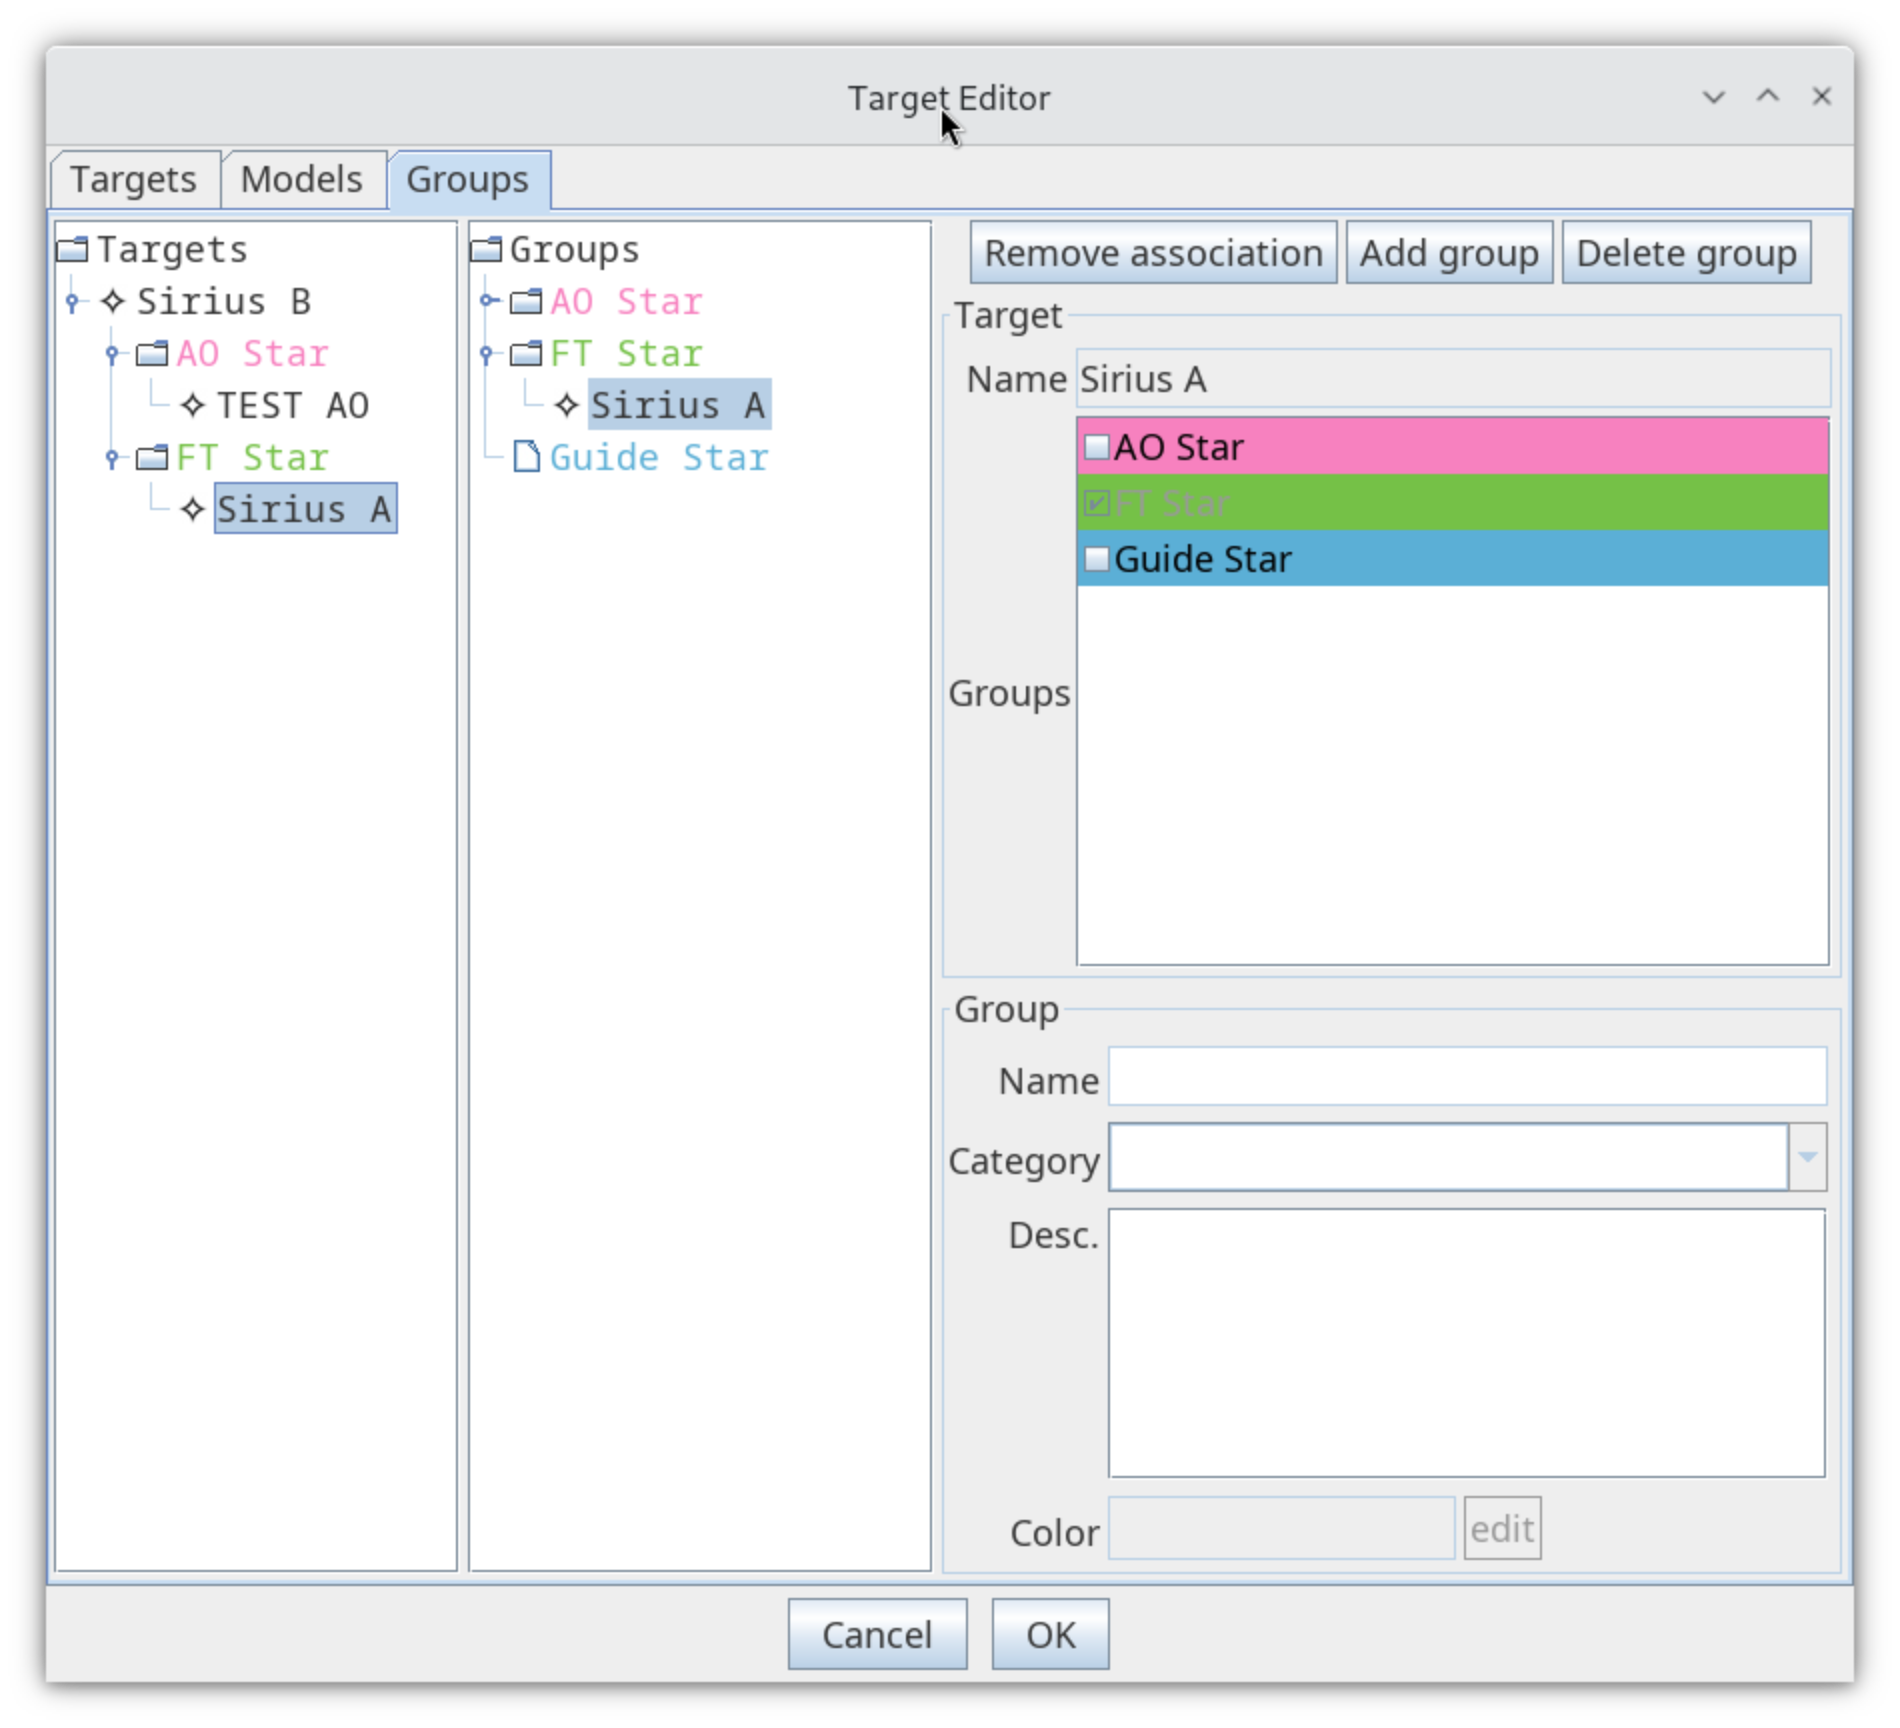This screenshot has width=1900, height=1728.
Task: Toggle the FT Star group checkbox
Action: point(1097,503)
